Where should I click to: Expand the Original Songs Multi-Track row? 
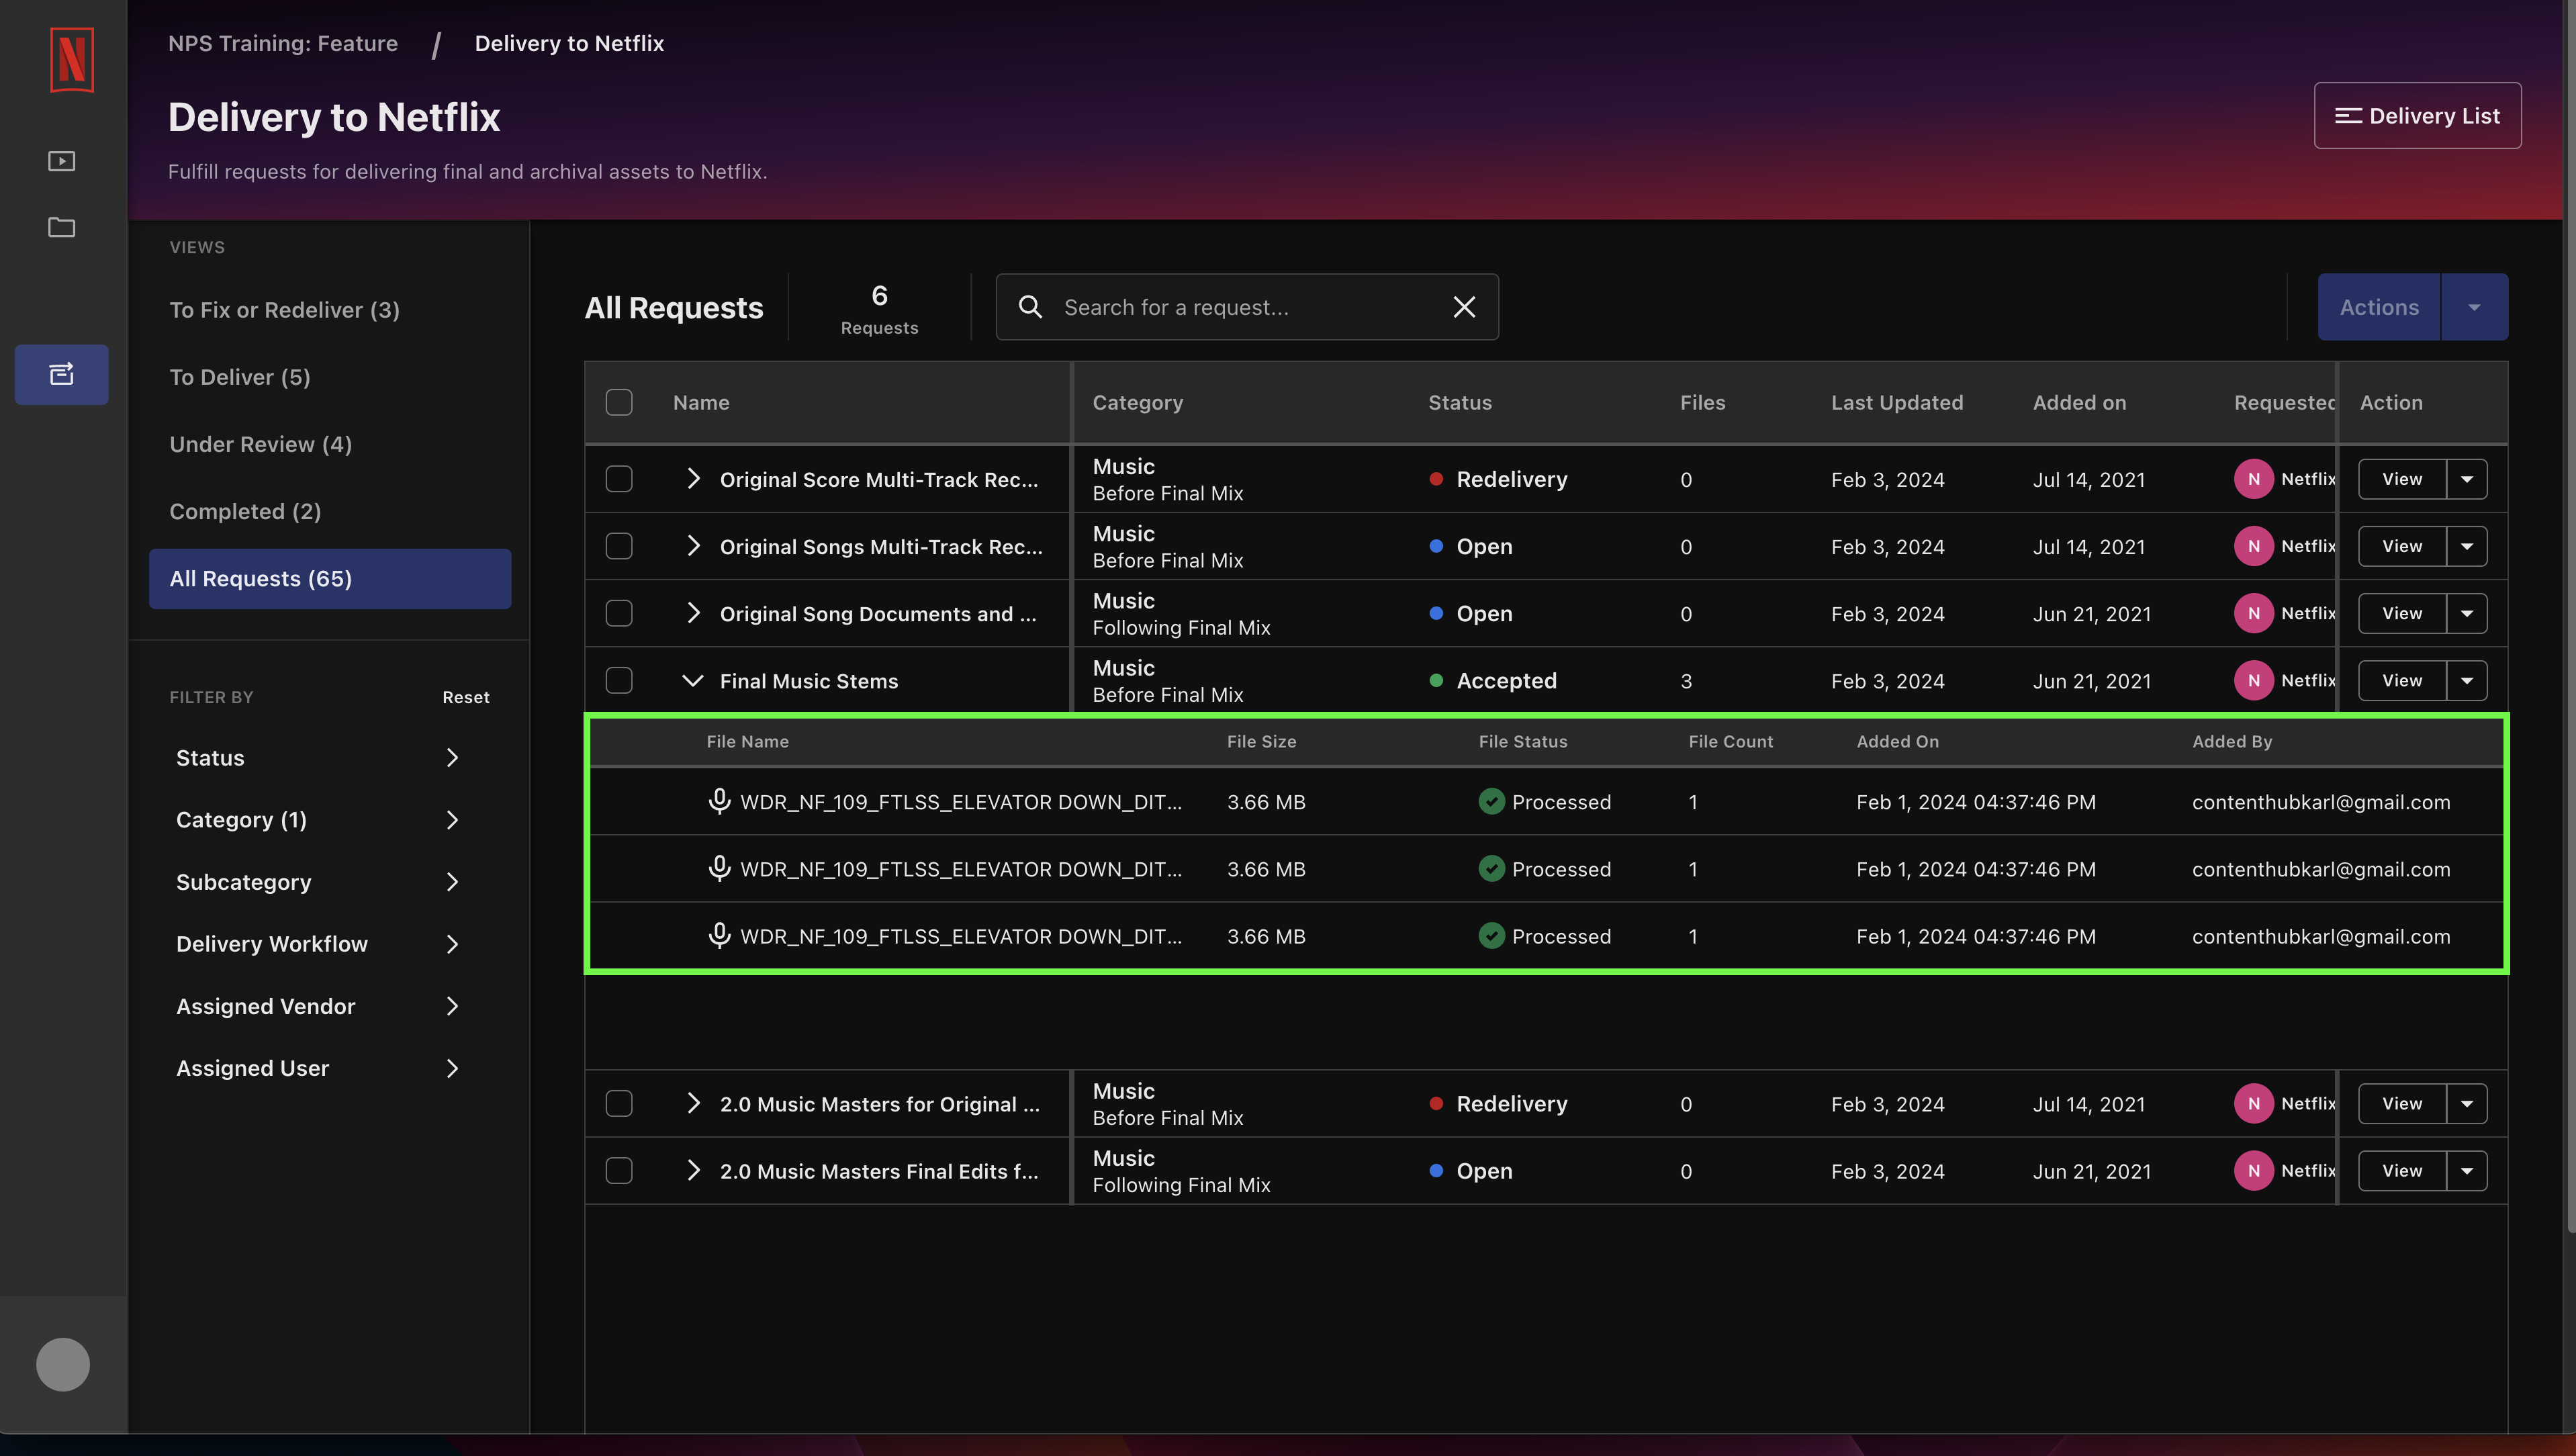pyautogui.click(x=693, y=546)
